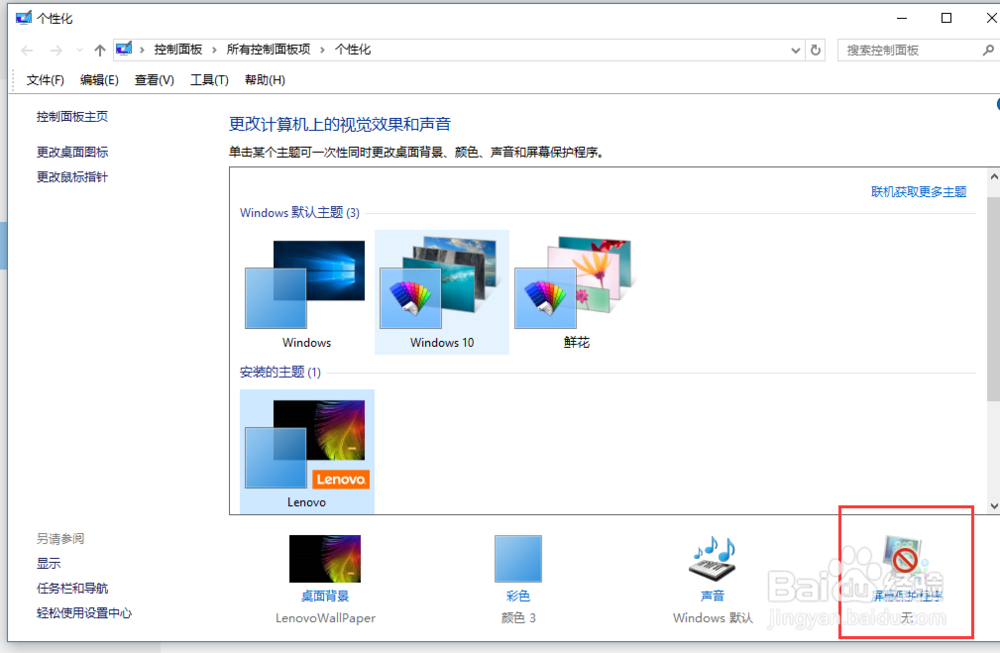
Task: Click 控制面板 breadcrumb in address bar
Action: click(x=178, y=50)
